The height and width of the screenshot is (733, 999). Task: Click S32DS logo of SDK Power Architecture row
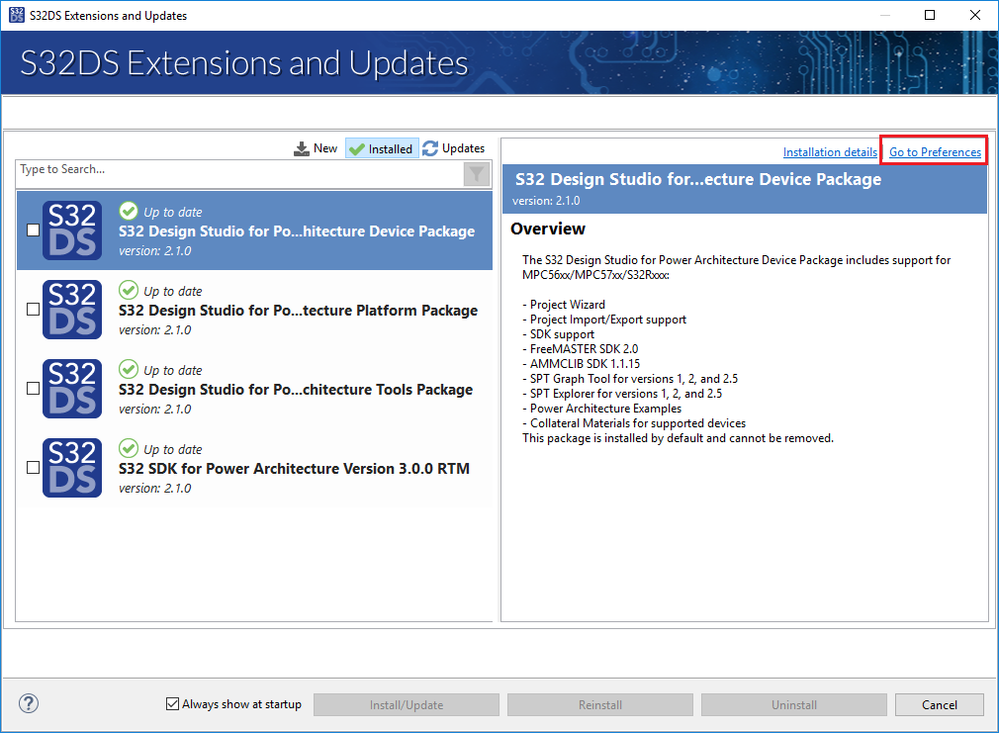(x=72, y=467)
